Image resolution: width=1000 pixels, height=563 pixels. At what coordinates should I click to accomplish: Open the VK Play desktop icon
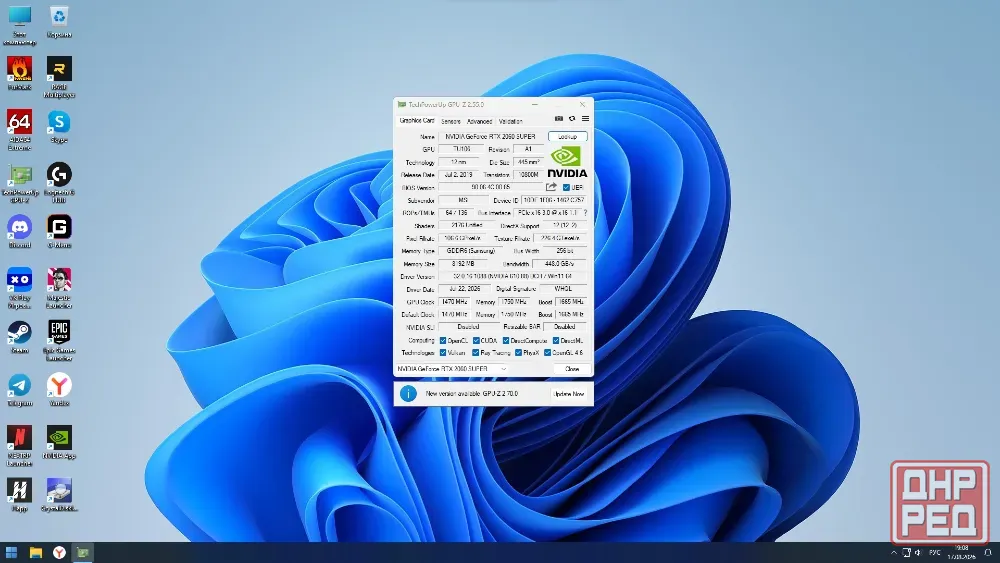tap(20, 288)
